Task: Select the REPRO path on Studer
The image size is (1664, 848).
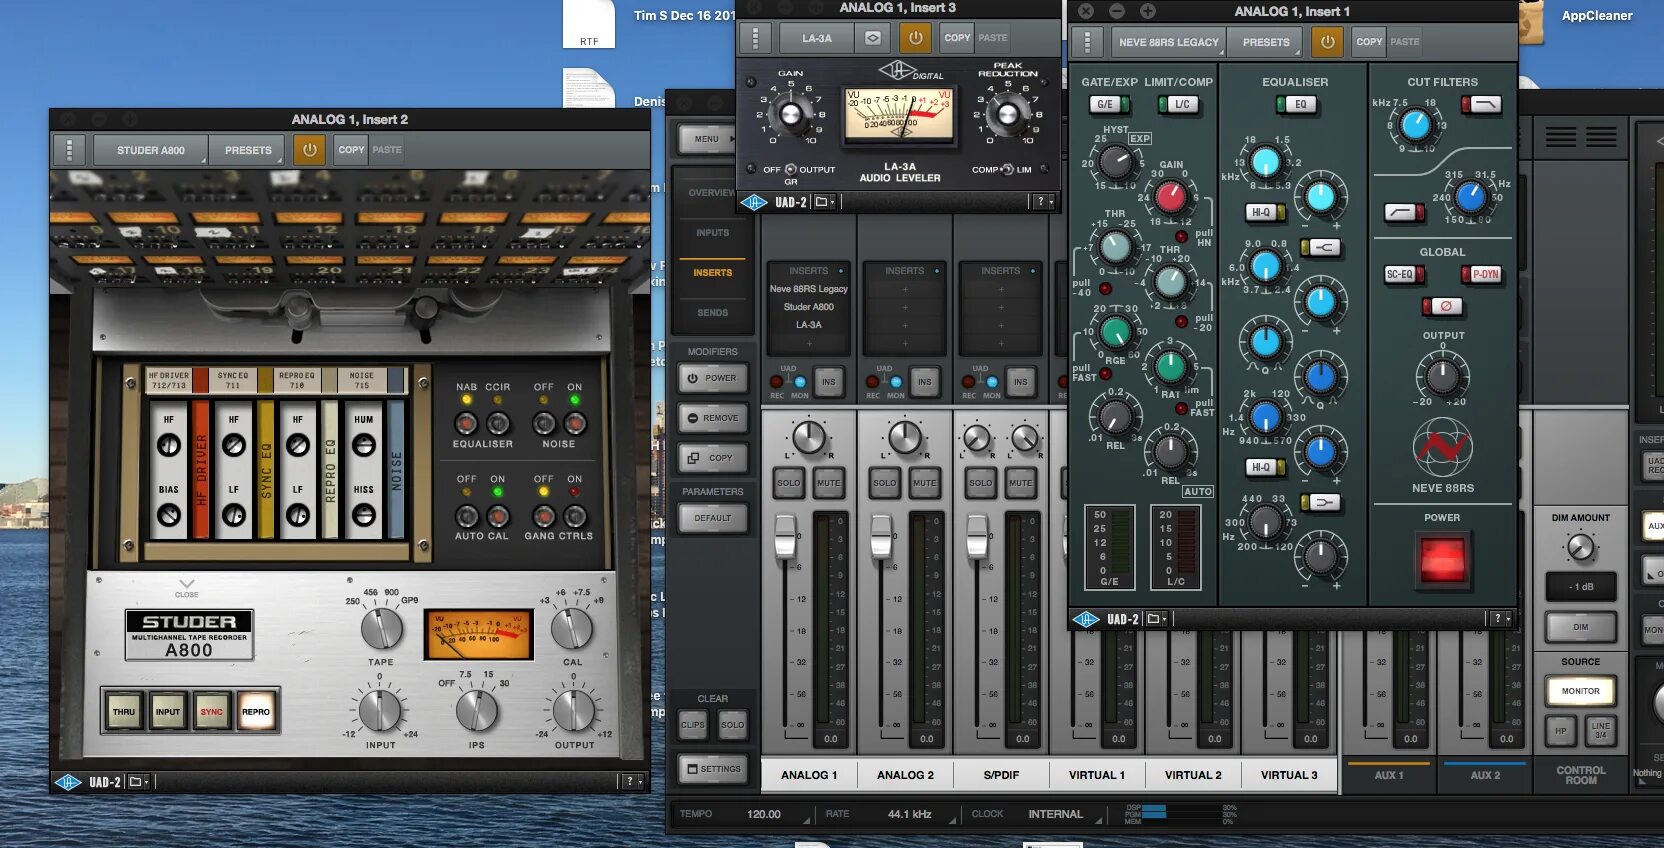Action: click(256, 712)
